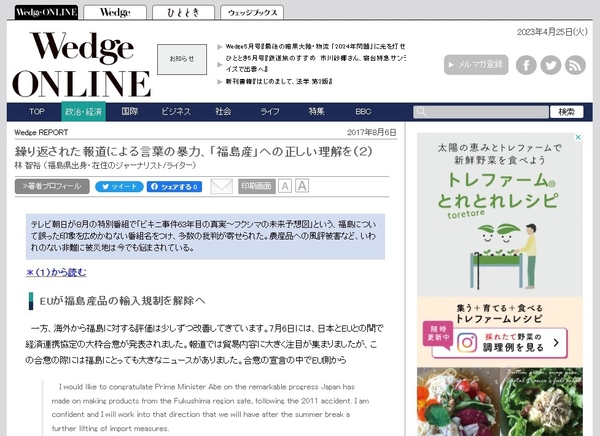Open the Facebook icon in the header
This screenshot has height=436, width=600.
tap(526, 65)
